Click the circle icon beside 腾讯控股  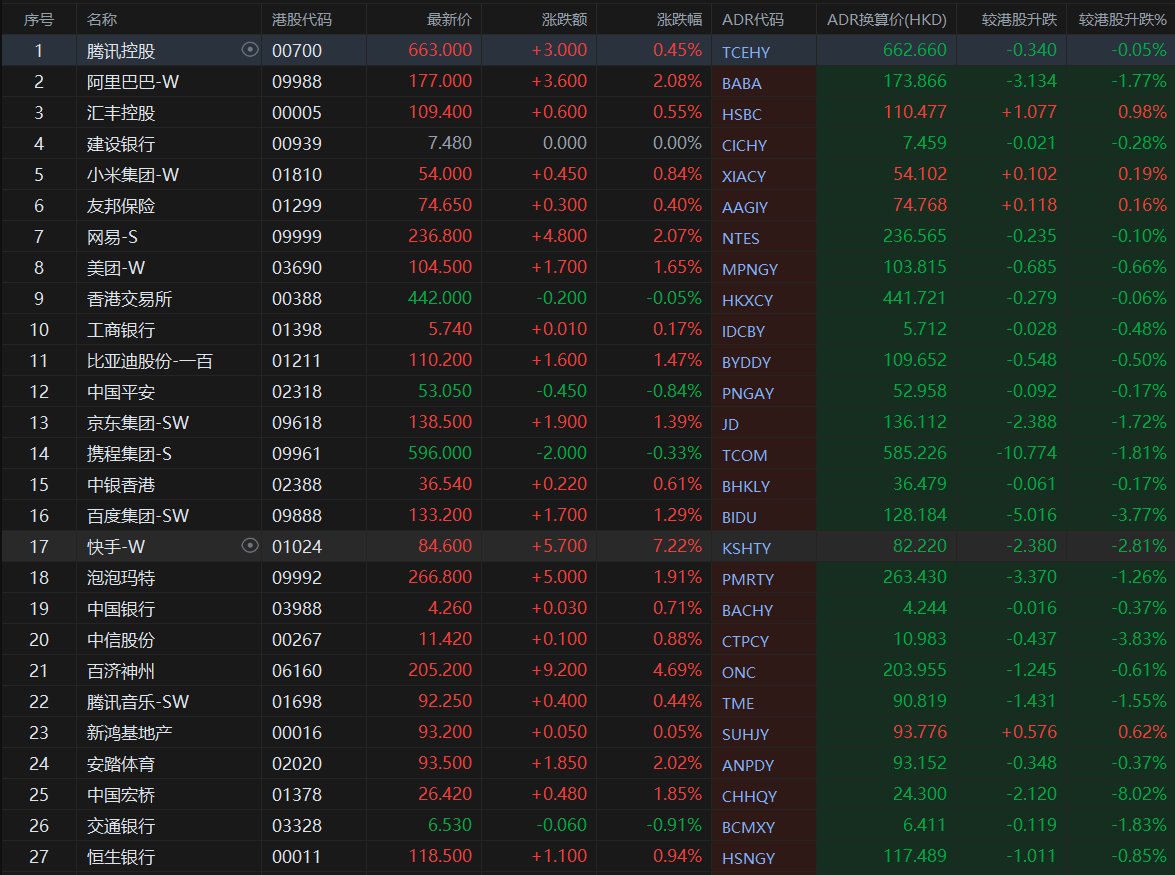[x=250, y=50]
